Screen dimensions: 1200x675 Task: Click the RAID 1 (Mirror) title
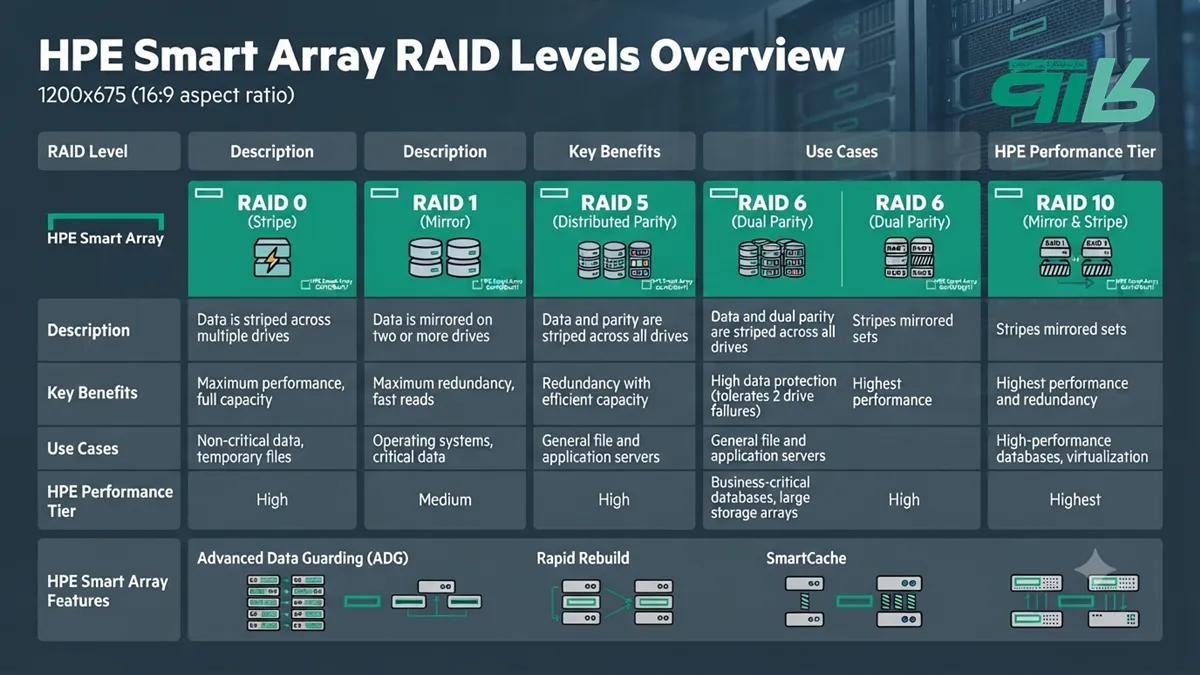[x=445, y=211]
